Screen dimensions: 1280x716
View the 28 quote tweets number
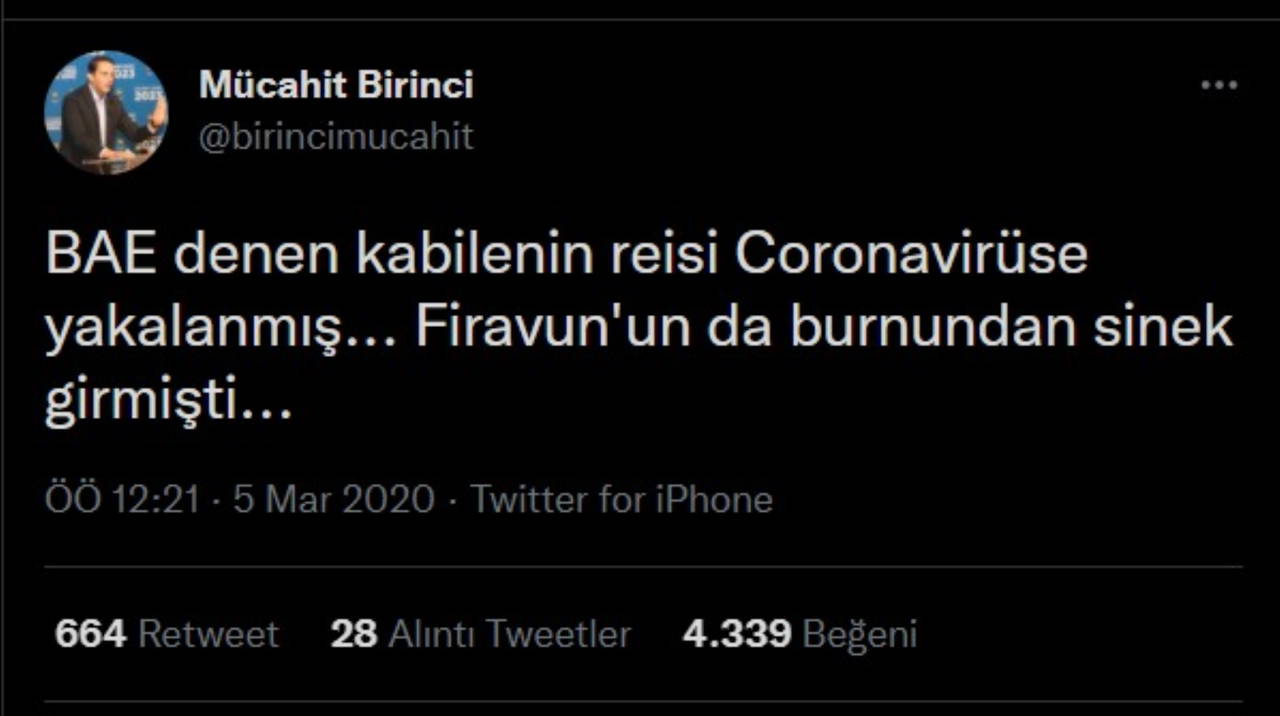353,634
